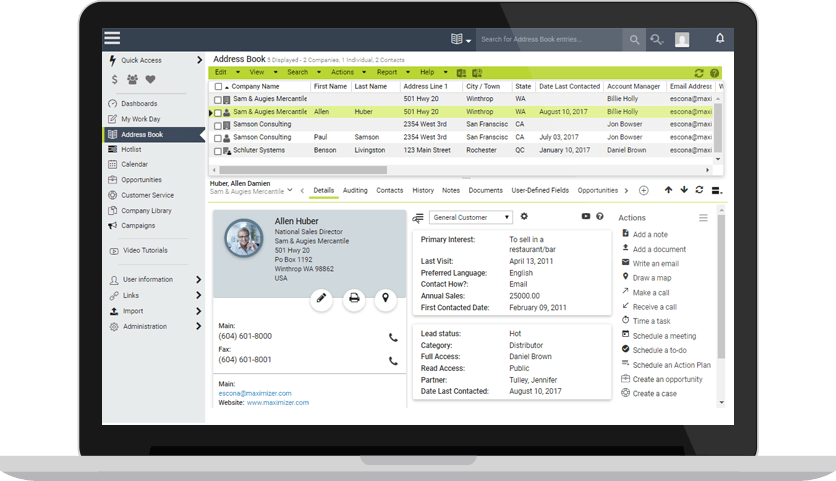Open Calendar in sidebar
This screenshot has width=836, height=481.
coord(134,164)
